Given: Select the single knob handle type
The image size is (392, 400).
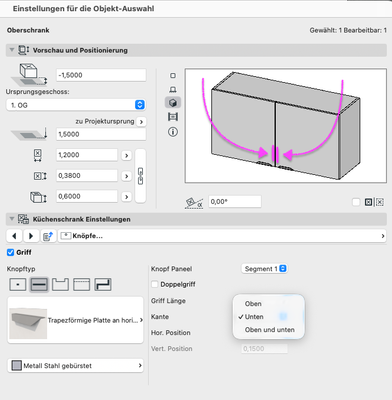Looking at the screenshot, I should coord(18,285).
